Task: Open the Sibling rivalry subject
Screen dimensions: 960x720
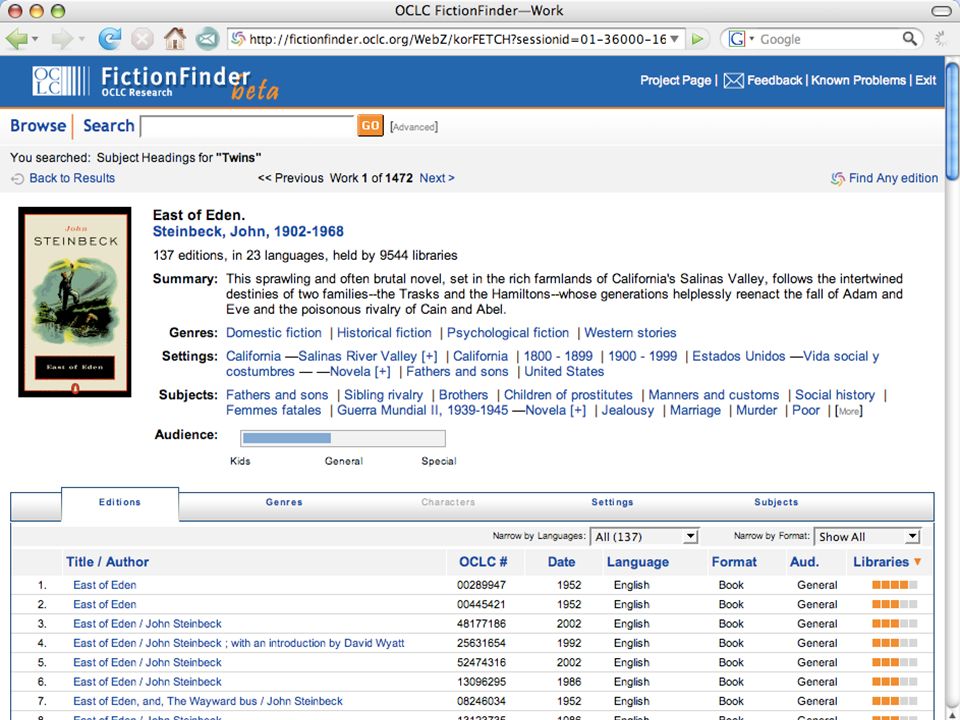Action: [383, 395]
